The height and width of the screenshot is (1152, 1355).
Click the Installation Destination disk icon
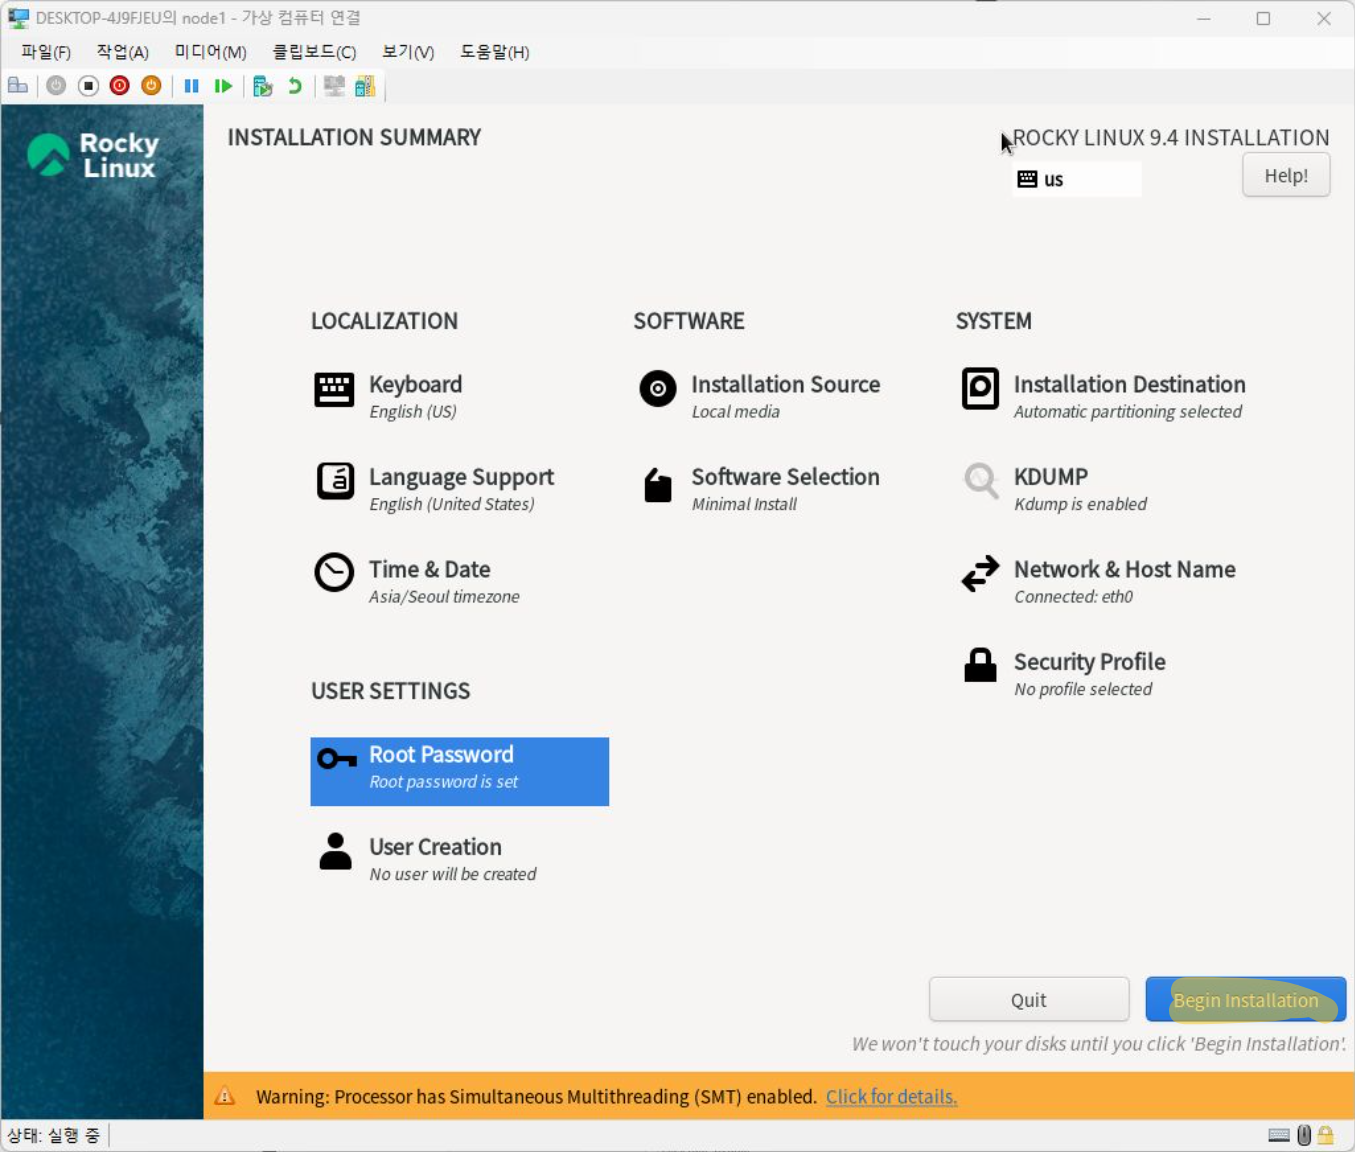pos(980,388)
